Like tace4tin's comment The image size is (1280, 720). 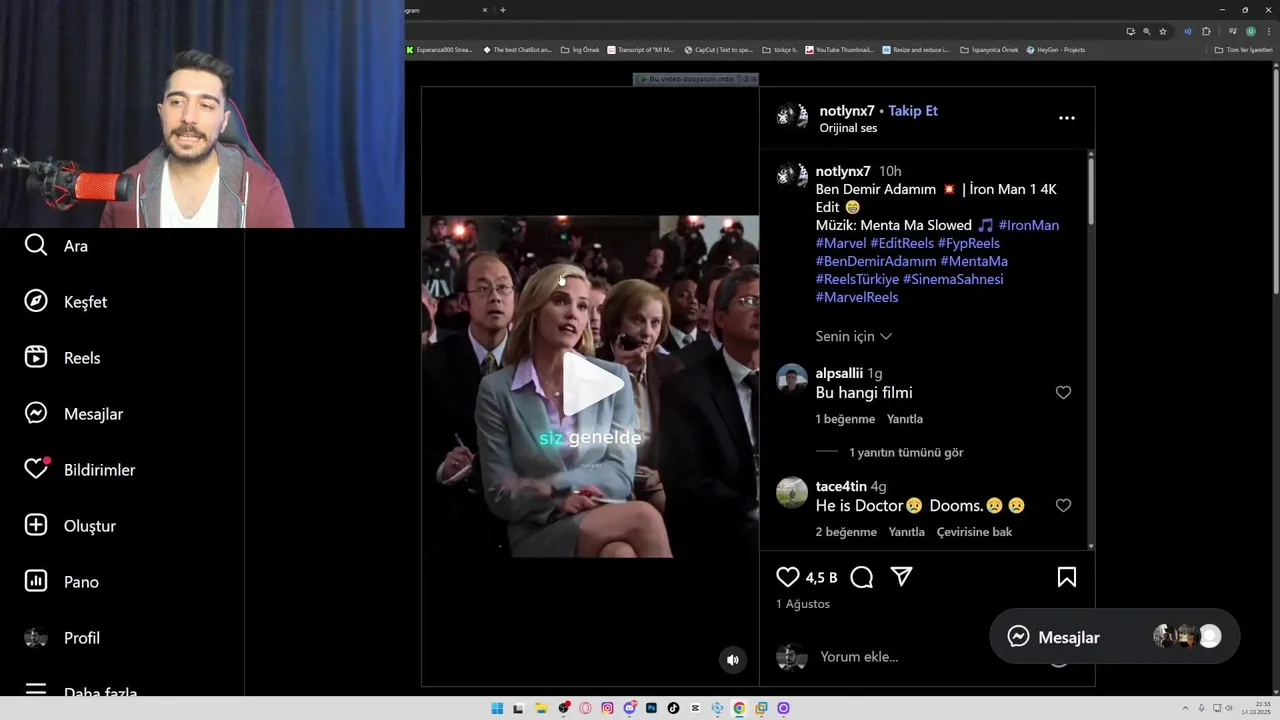click(x=1063, y=506)
